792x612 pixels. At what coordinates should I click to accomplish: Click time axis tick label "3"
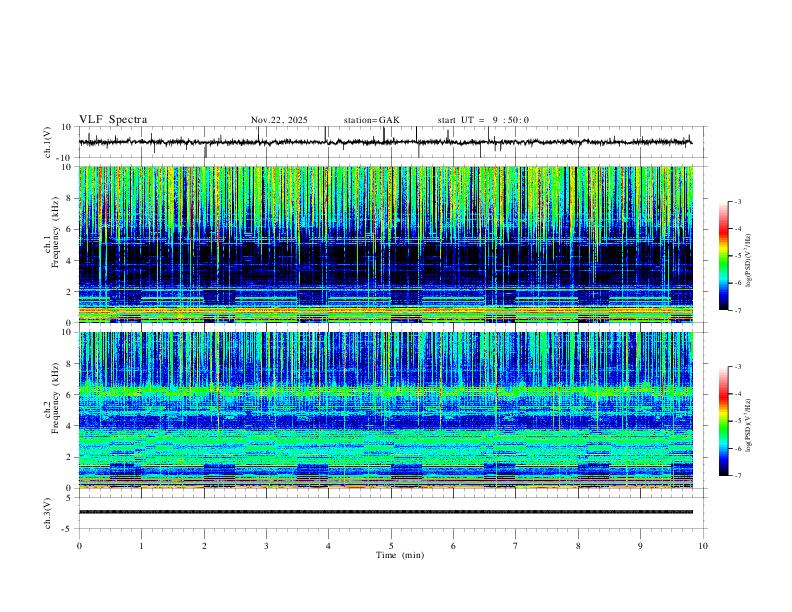tap(266, 546)
